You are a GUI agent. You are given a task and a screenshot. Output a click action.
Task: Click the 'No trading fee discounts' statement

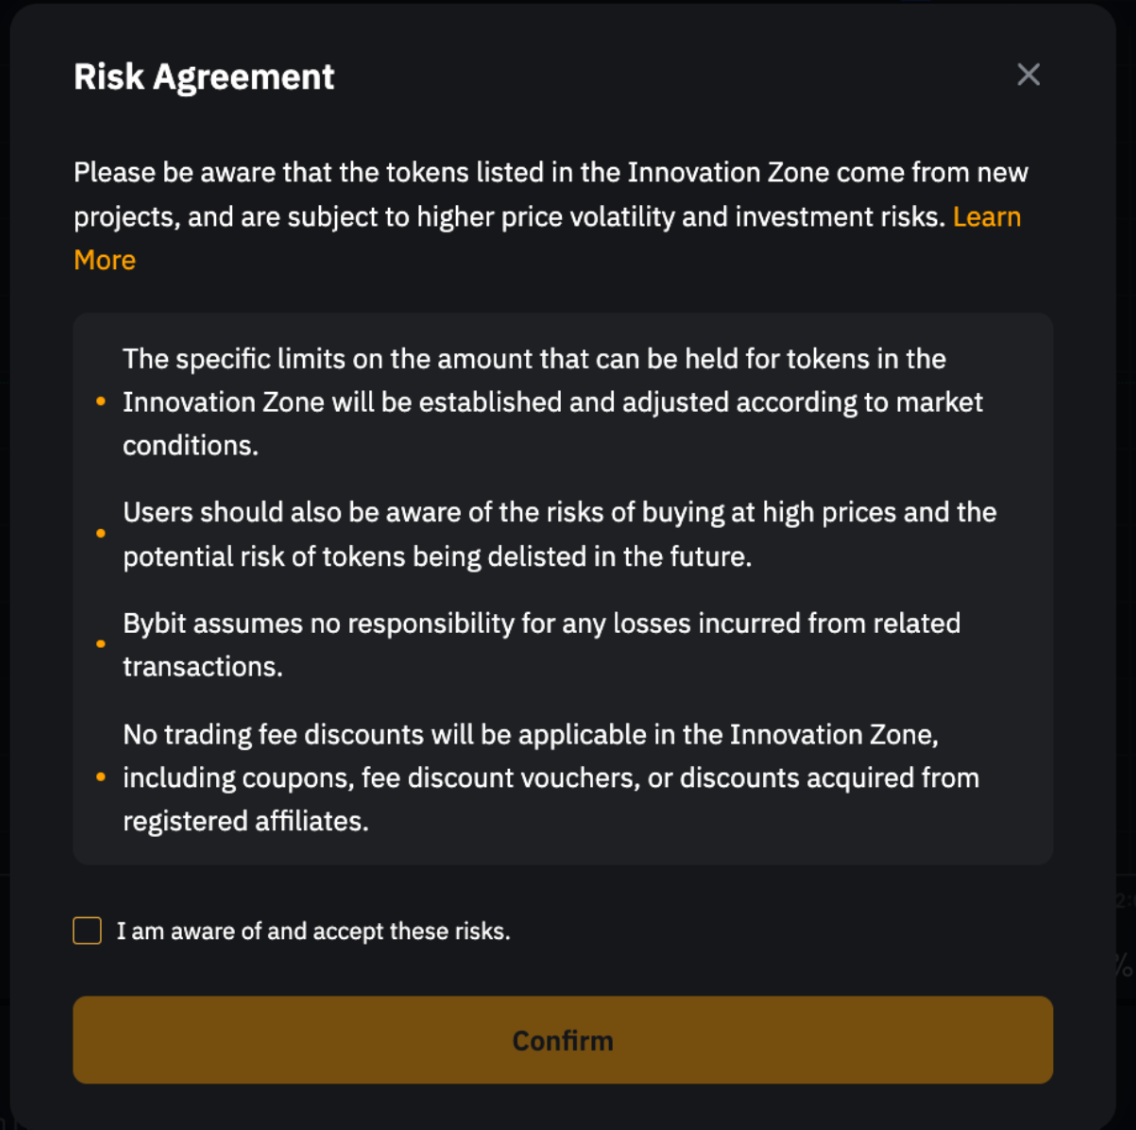pos(530,735)
